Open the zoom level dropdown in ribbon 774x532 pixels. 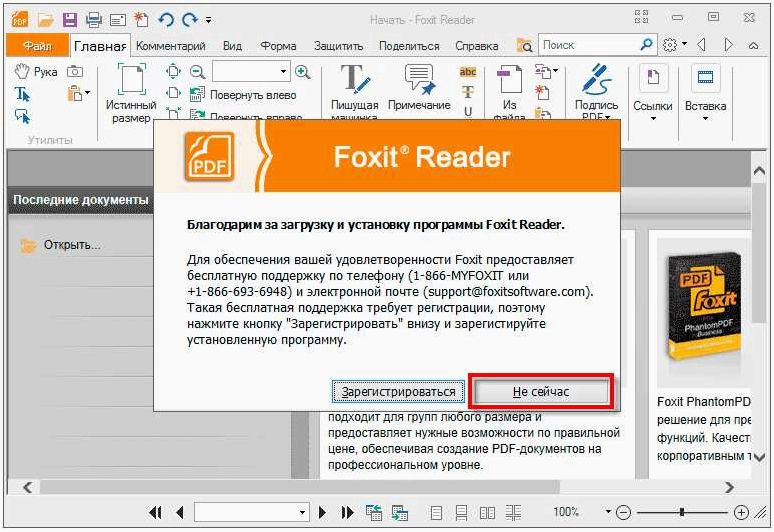[x=283, y=72]
